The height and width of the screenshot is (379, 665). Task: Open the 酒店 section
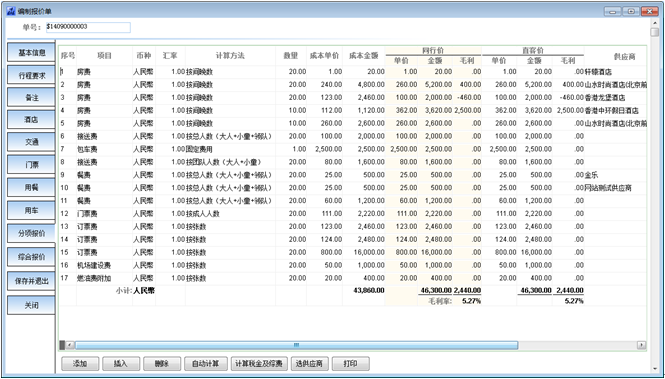click(x=31, y=120)
